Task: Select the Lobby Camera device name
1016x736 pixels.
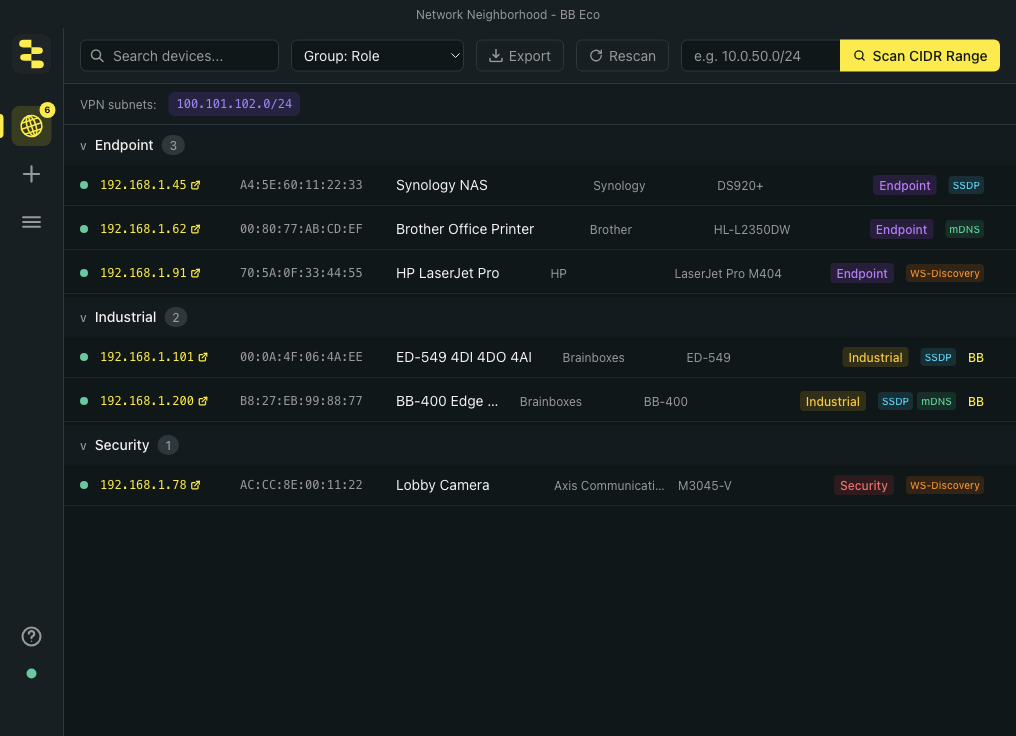Action: tap(443, 485)
